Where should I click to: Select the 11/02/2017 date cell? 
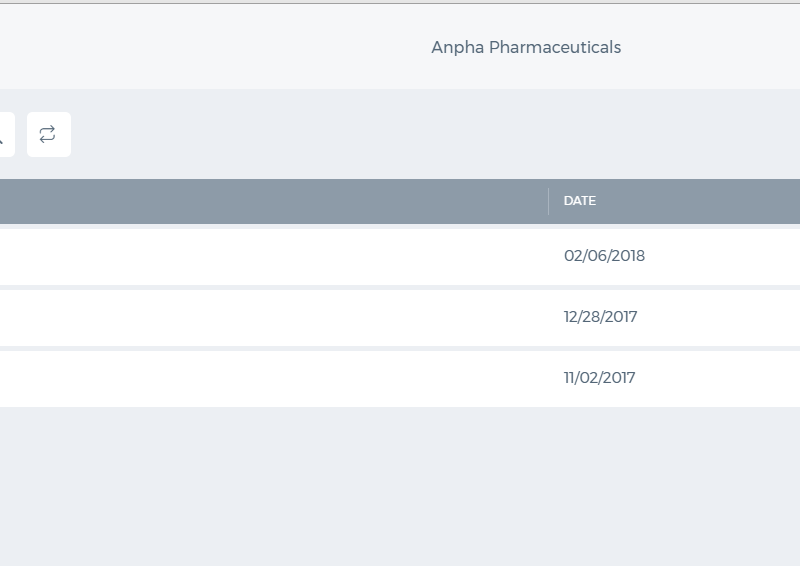(599, 378)
